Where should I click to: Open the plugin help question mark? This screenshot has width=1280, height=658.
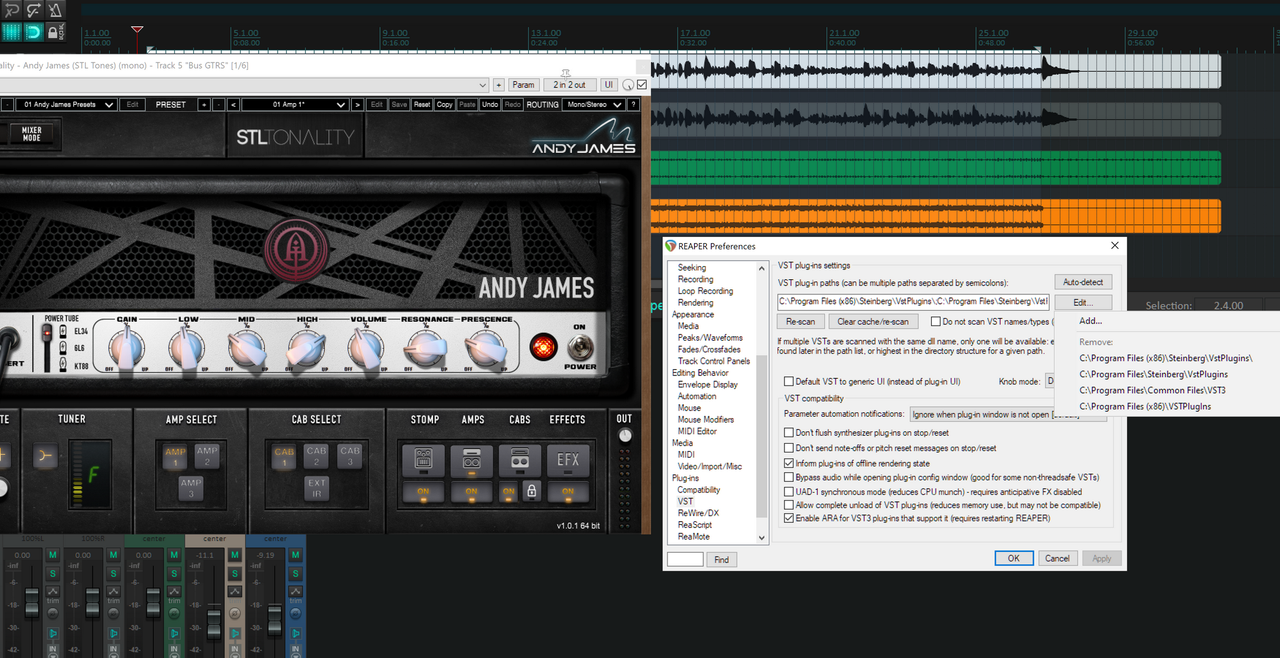tap(633, 104)
